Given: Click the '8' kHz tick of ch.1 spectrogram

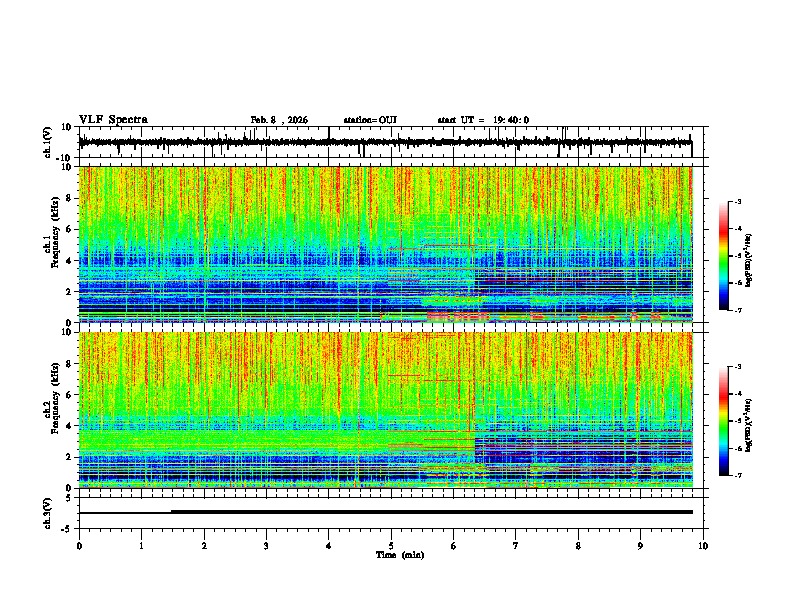Looking at the screenshot, I should pyautogui.click(x=69, y=198).
